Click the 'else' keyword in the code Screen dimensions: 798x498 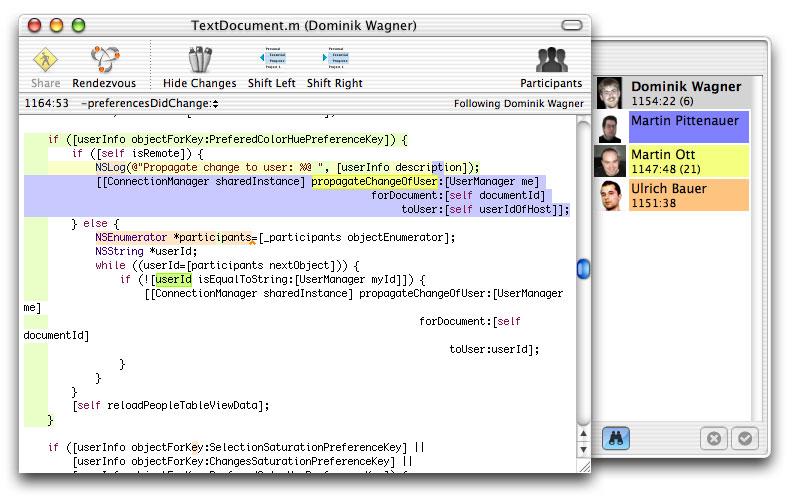point(95,223)
